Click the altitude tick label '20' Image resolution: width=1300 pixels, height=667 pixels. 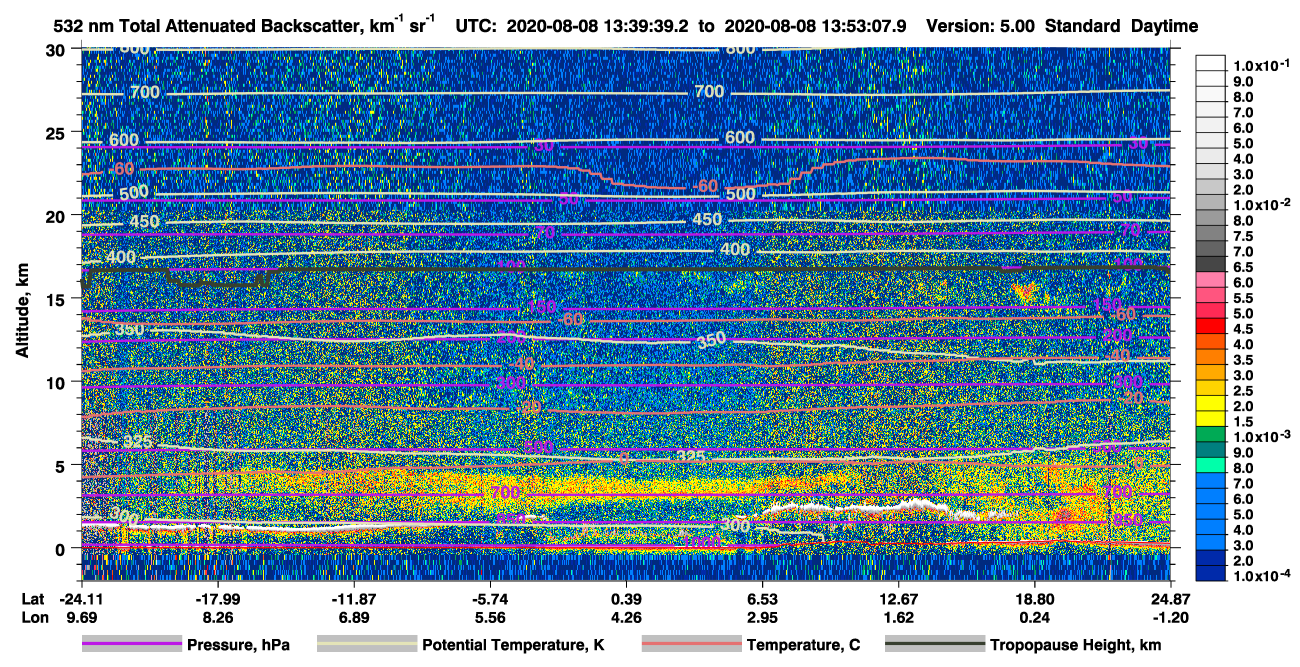58,215
